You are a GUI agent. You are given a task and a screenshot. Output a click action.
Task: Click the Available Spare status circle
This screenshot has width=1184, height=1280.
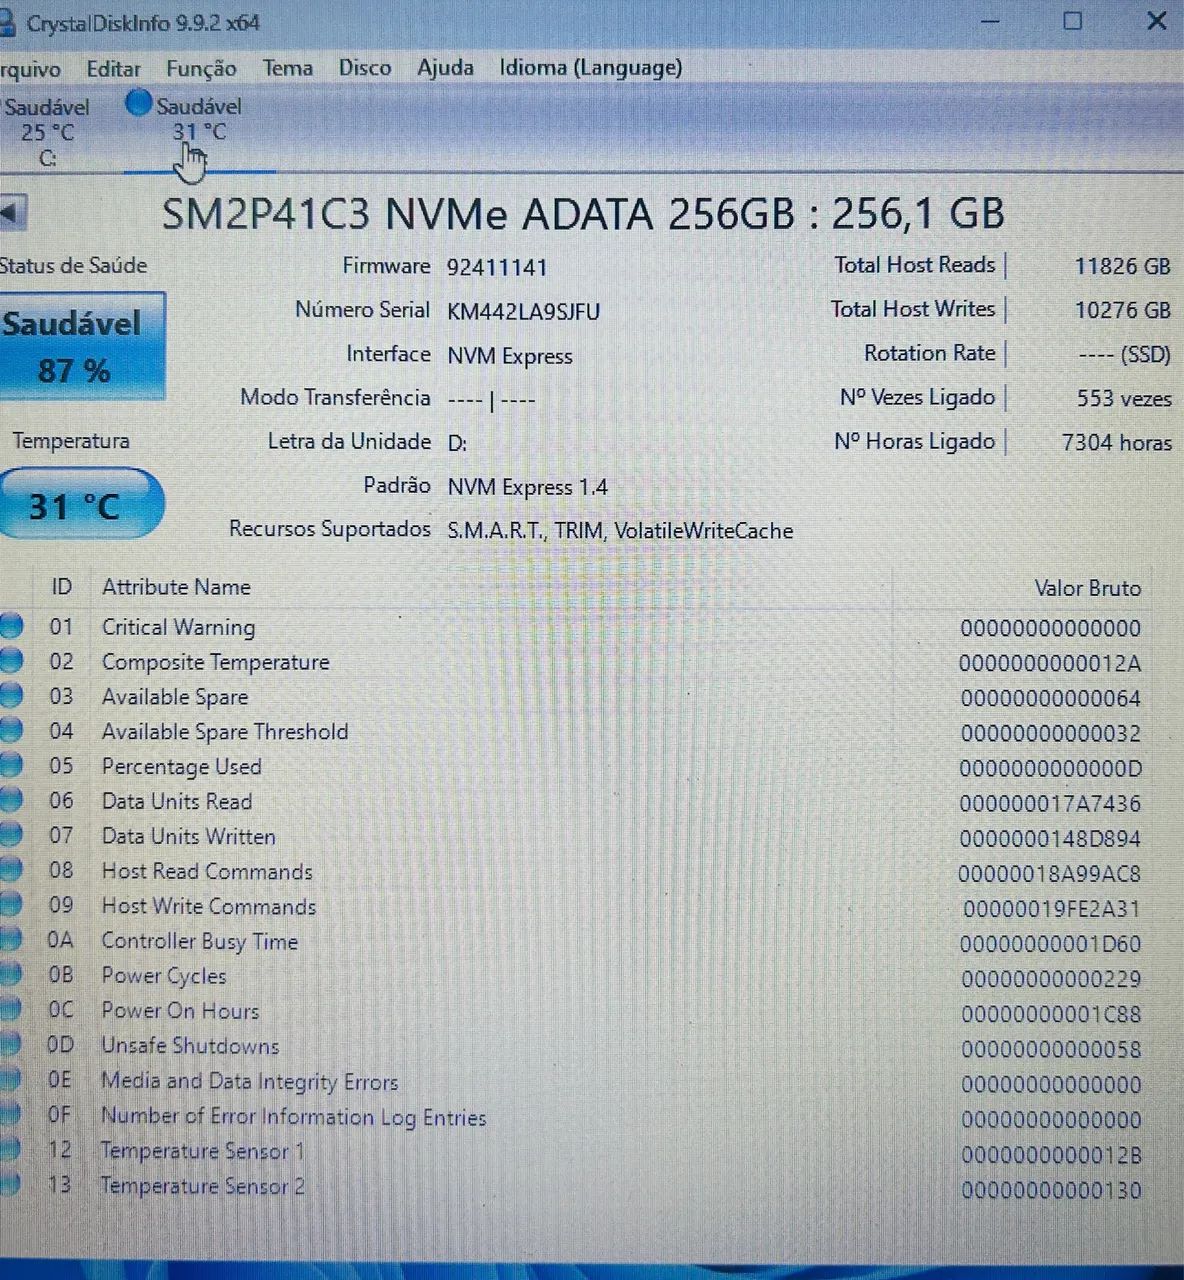10,697
